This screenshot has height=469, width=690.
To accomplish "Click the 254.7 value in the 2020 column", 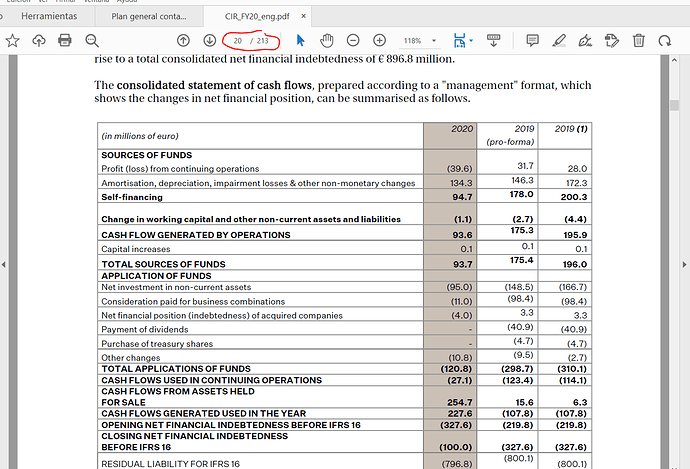I will [459, 402].
